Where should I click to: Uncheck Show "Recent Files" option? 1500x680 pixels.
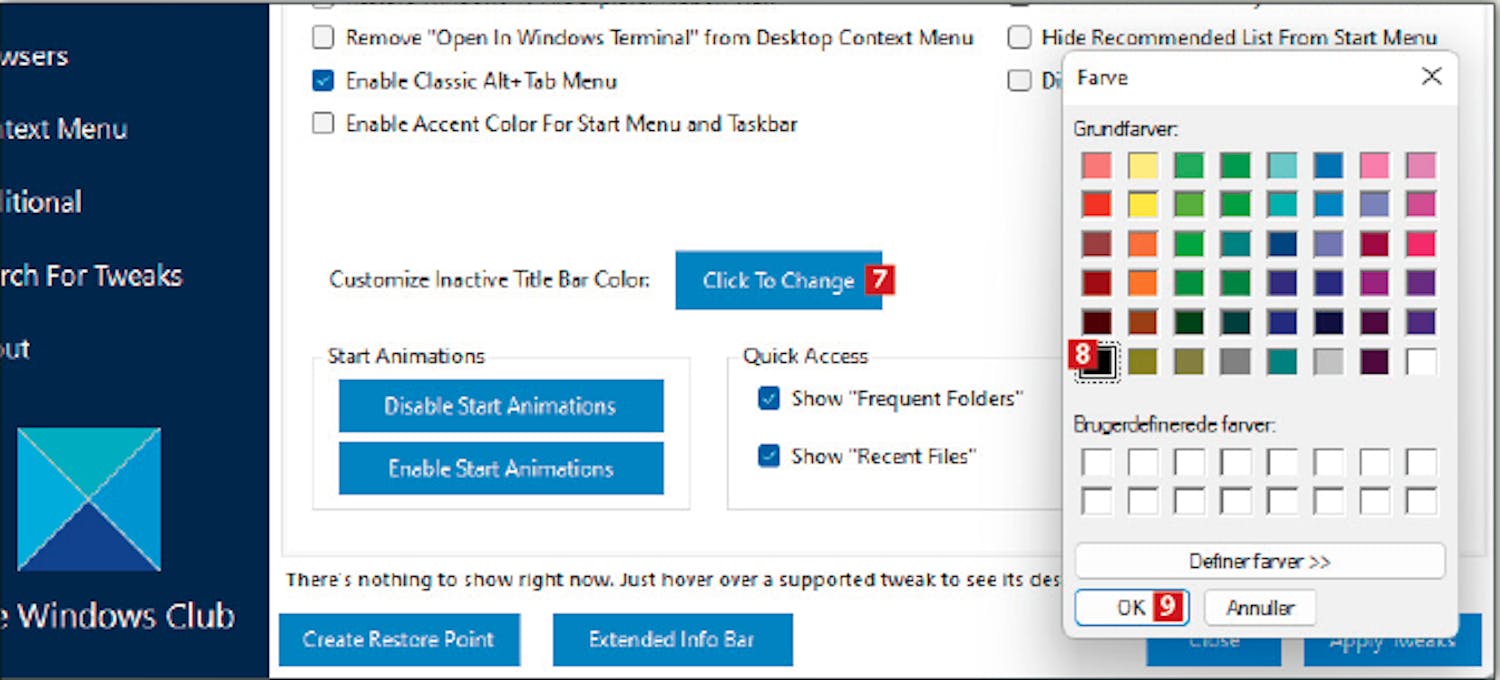tap(769, 457)
